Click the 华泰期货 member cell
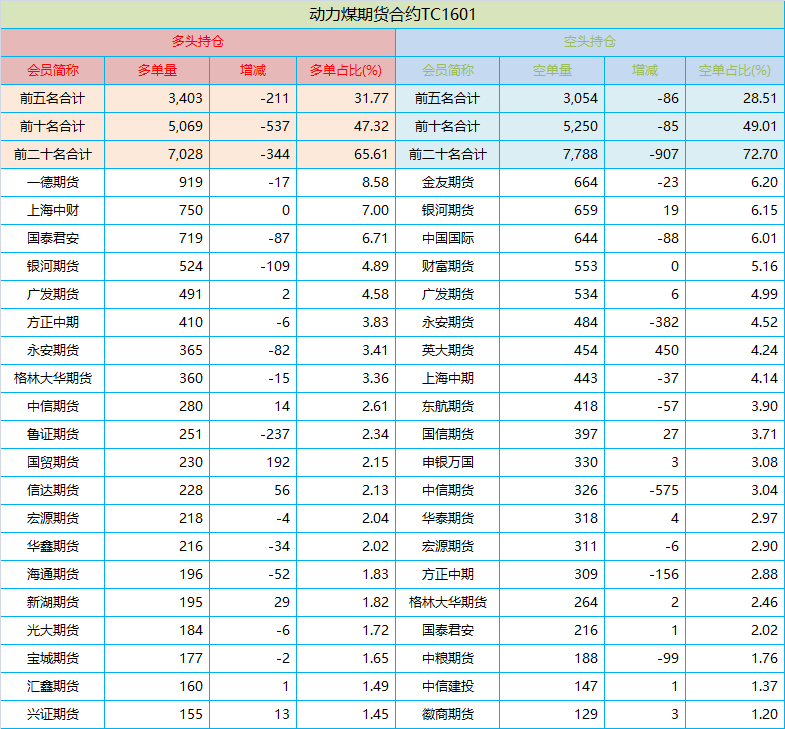The image size is (785, 729). (x=448, y=518)
